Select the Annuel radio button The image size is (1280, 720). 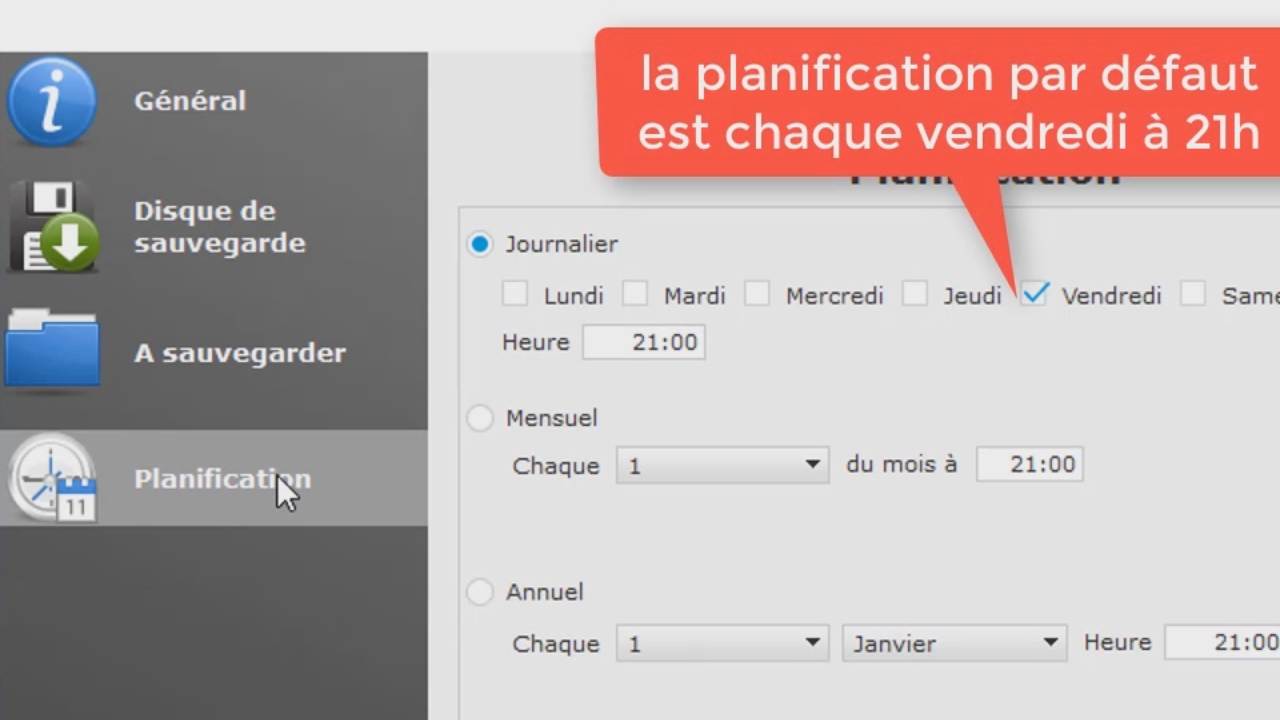pyautogui.click(x=480, y=592)
